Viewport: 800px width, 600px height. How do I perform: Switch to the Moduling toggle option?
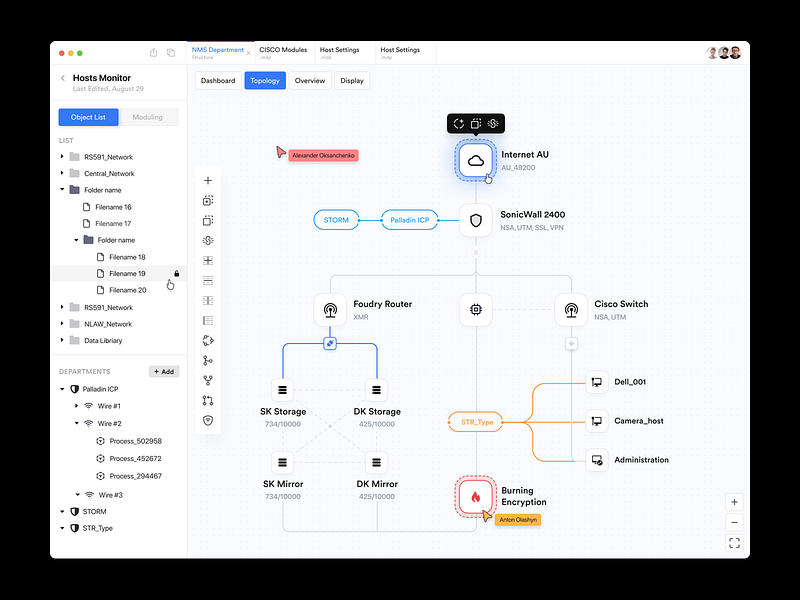coord(148,117)
